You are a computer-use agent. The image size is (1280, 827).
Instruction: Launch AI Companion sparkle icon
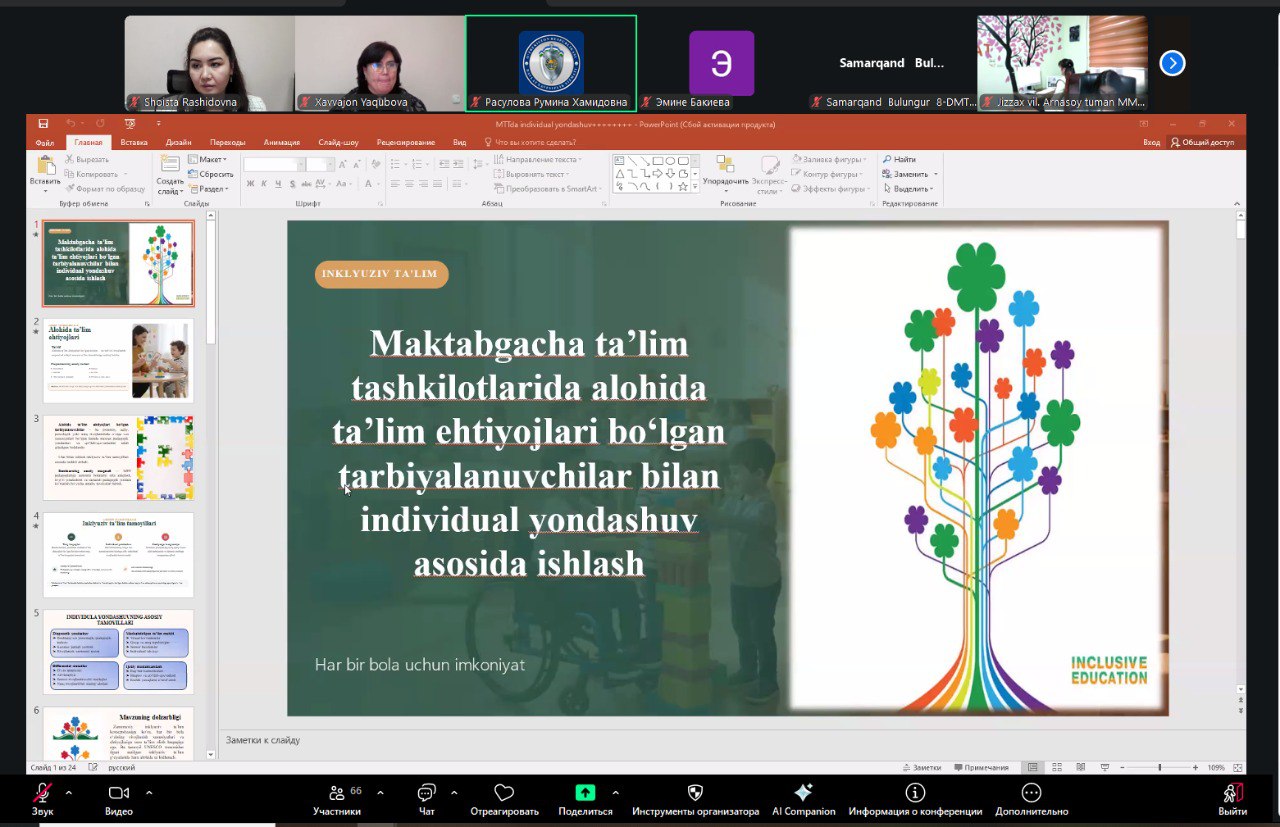pos(802,793)
